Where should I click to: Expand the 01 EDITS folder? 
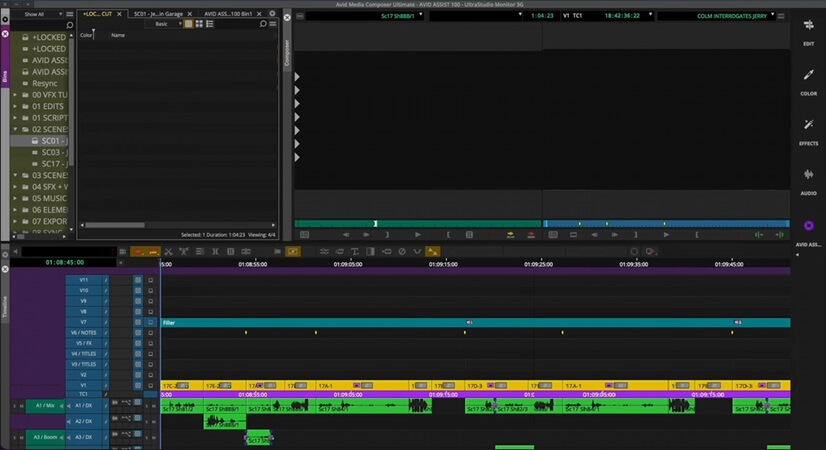[x=15, y=106]
